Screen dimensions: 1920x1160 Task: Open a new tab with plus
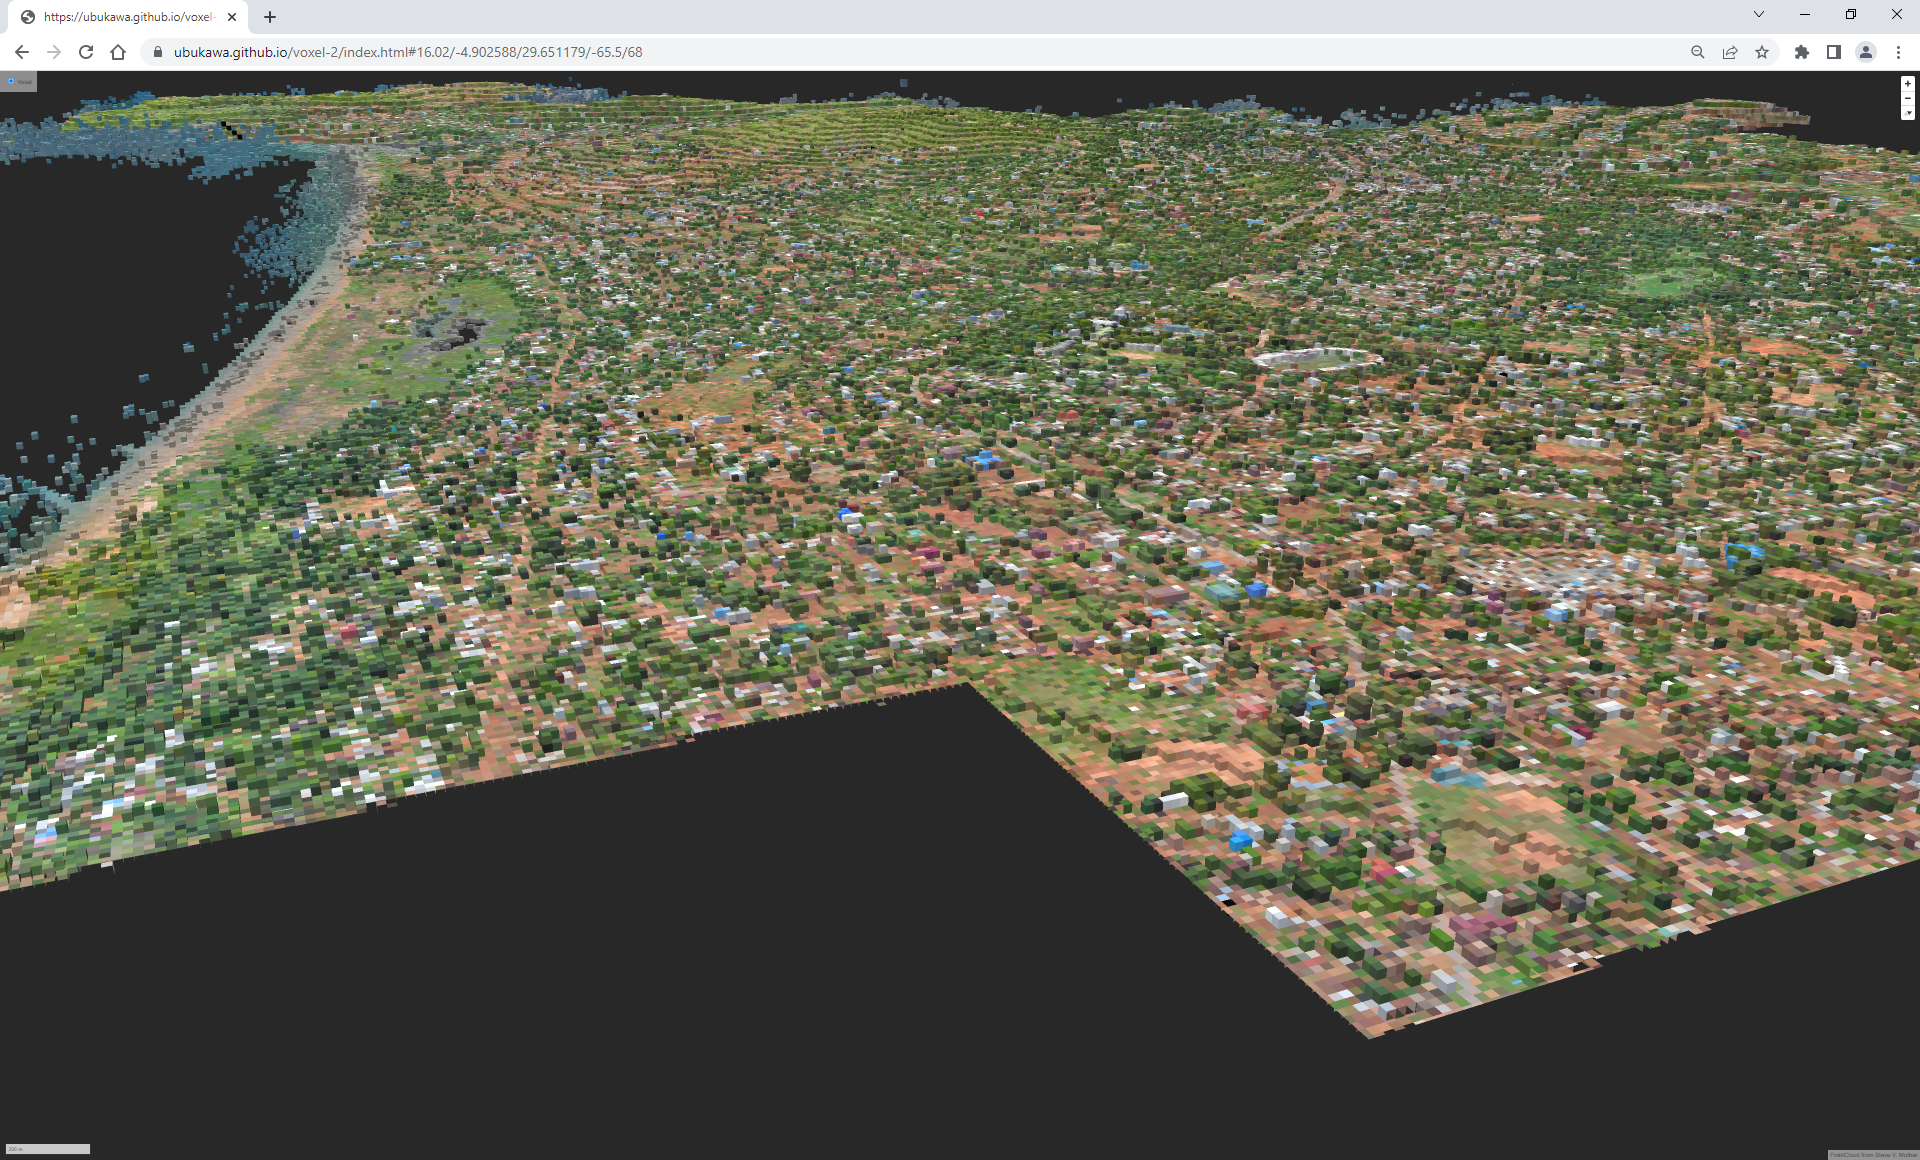coord(270,17)
